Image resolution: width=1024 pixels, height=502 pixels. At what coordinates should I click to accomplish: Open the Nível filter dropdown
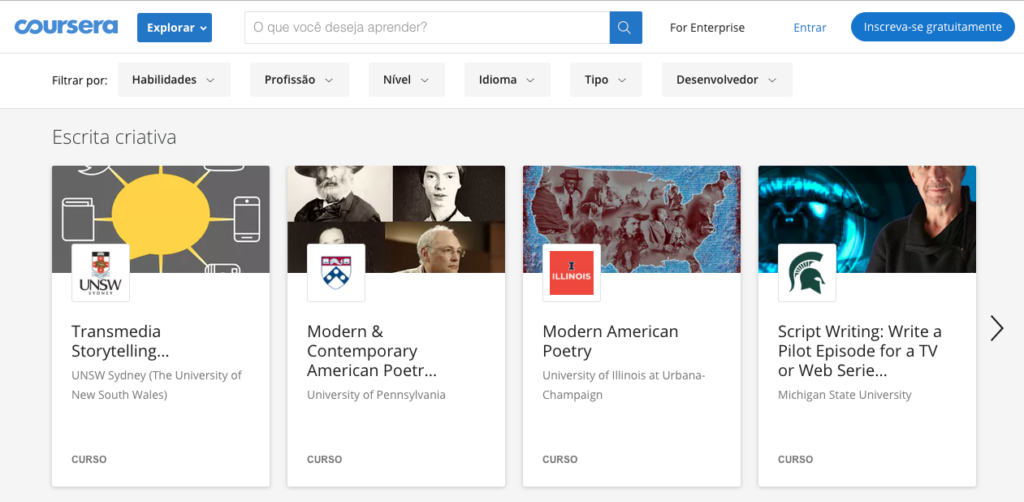click(406, 80)
